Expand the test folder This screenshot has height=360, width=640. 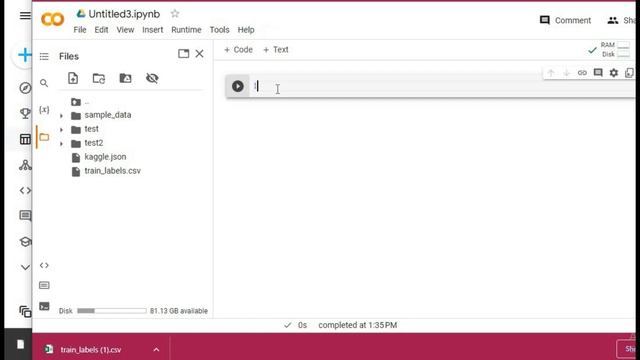coord(61,130)
